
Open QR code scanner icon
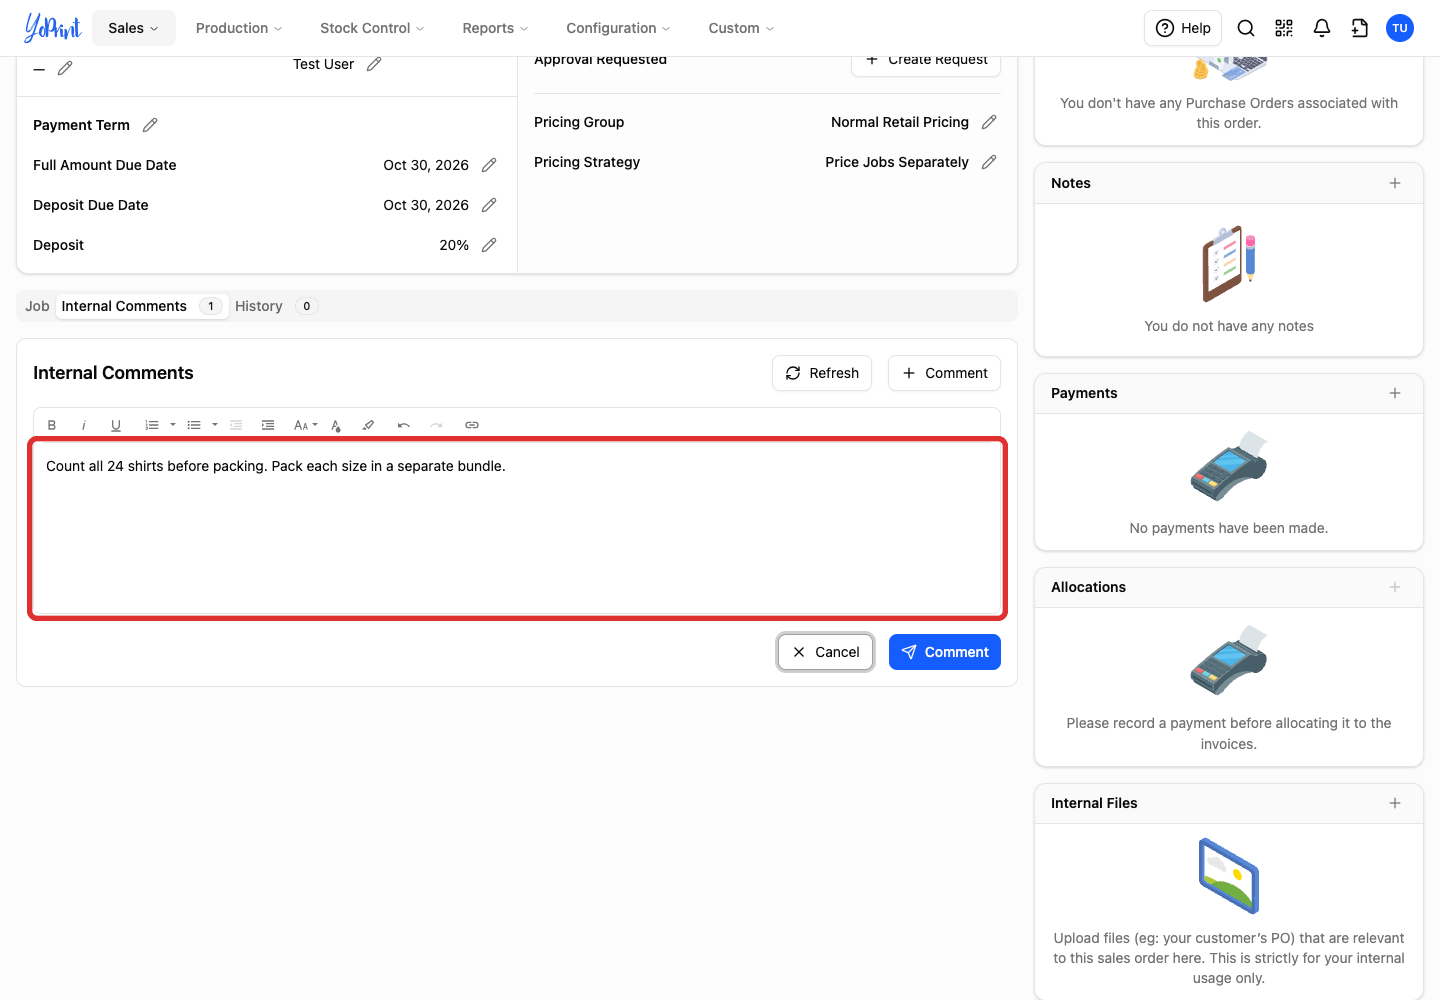pyautogui.click(x=1284, y=28)
